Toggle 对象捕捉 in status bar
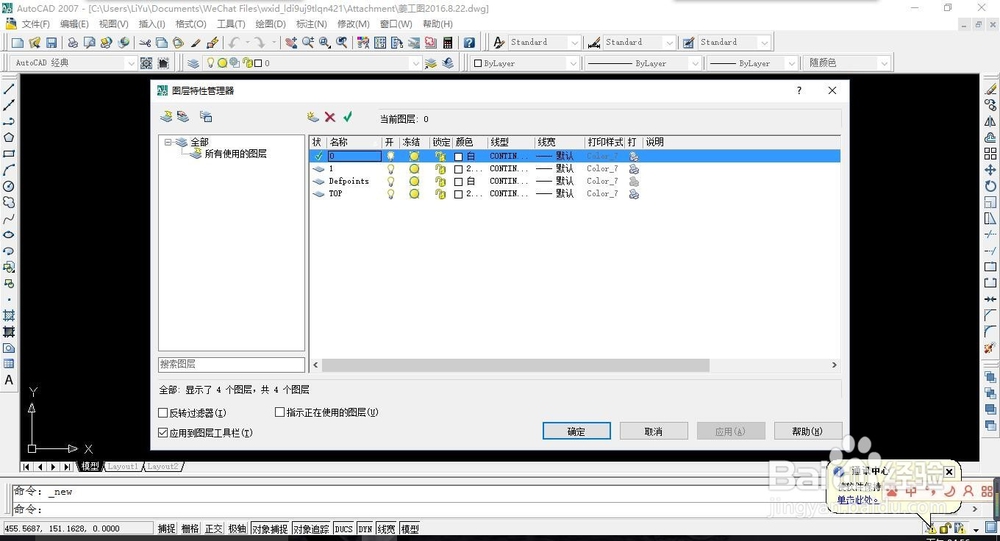The width and height of the screenshot is (1000, 541). coord(270,528)
